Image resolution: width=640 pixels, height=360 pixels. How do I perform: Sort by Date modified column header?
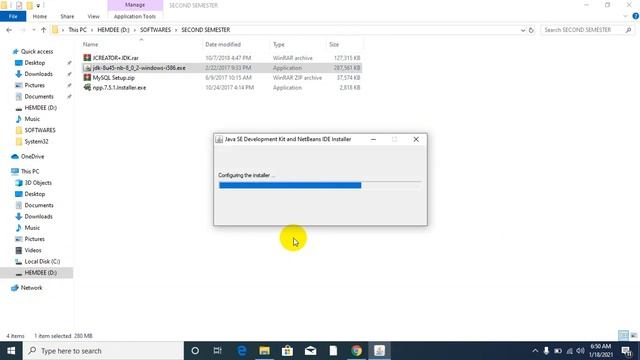(x=223, y=44)
